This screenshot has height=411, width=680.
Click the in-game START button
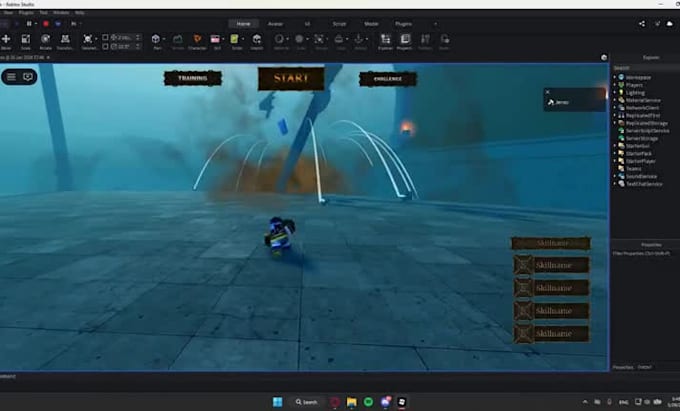pos(291,78)
